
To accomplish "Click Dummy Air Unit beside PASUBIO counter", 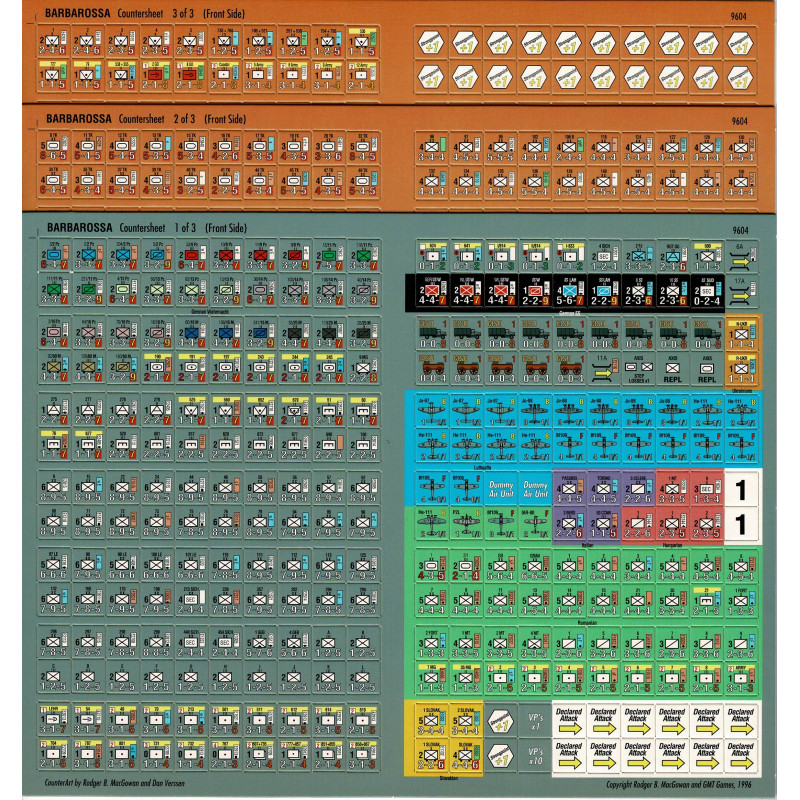I will (535, 488).
